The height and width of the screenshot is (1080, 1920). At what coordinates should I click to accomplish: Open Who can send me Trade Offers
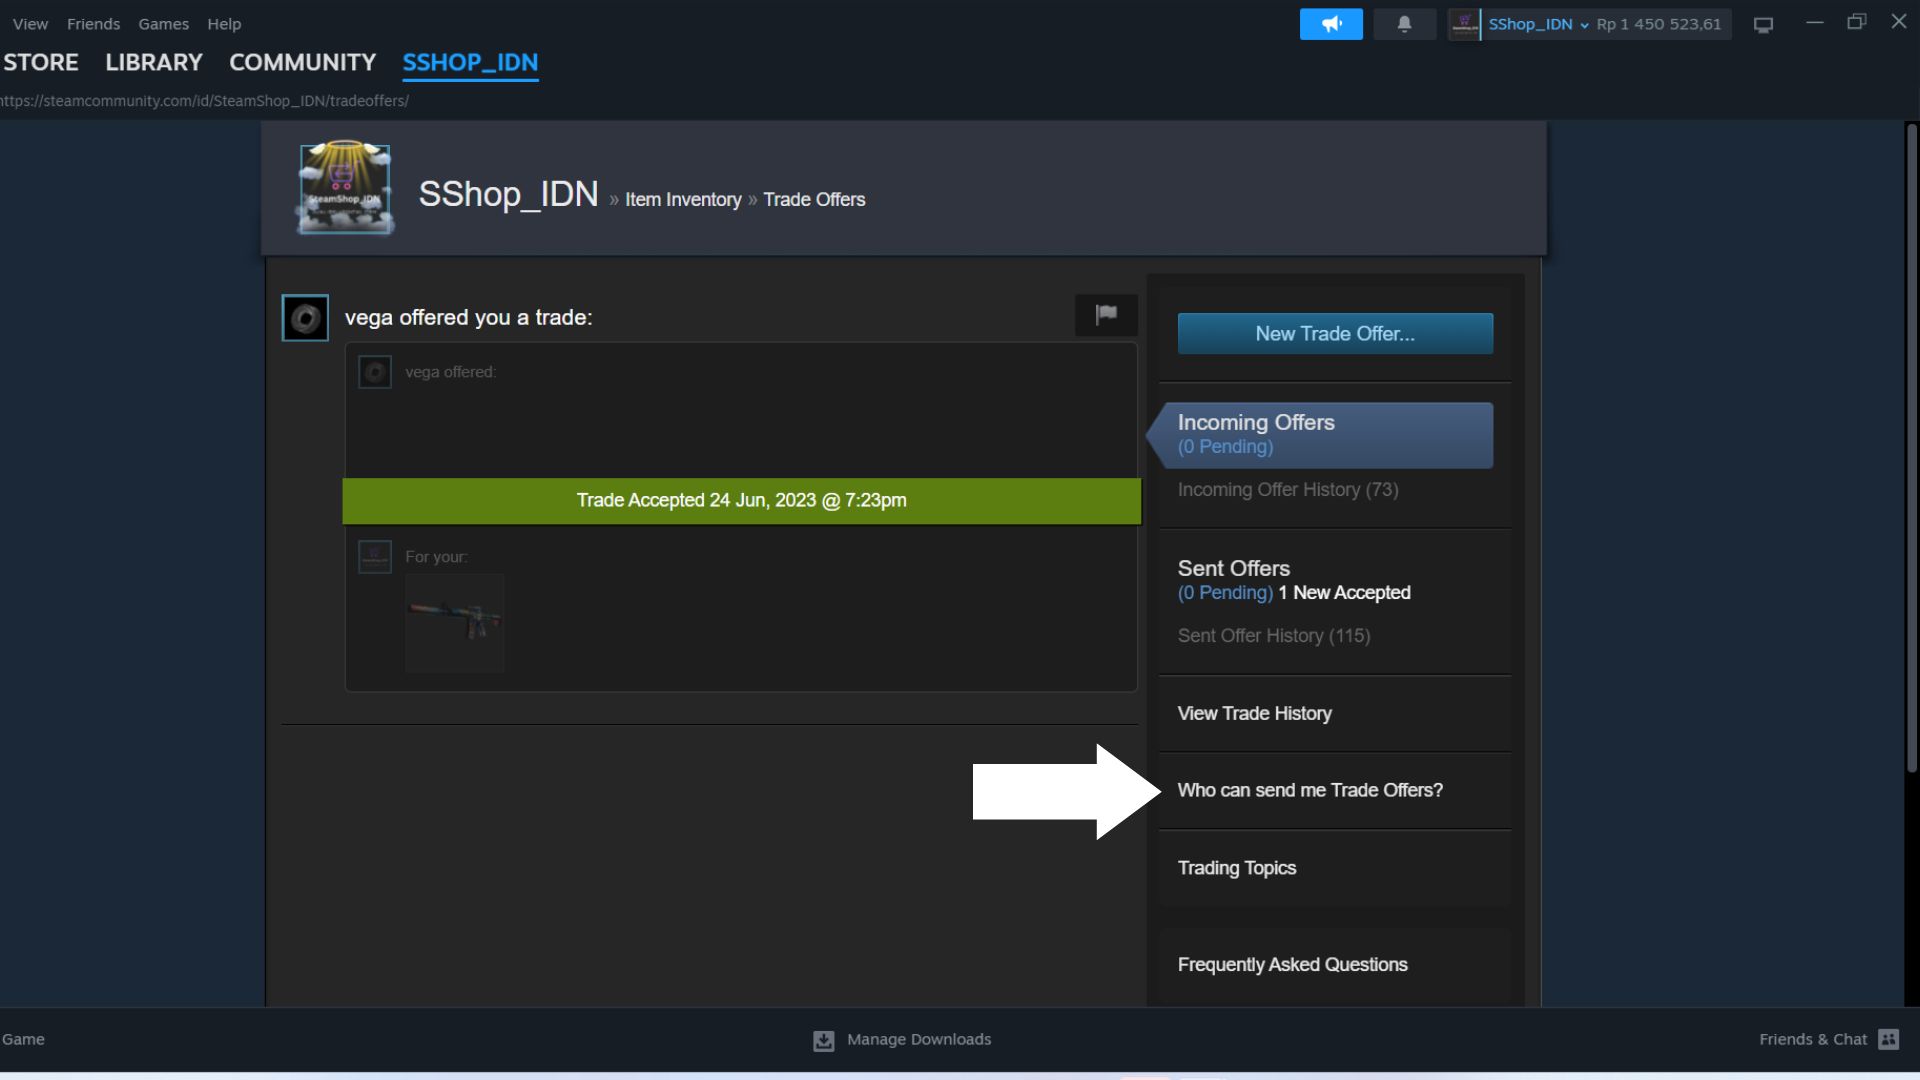point(1310,790)
